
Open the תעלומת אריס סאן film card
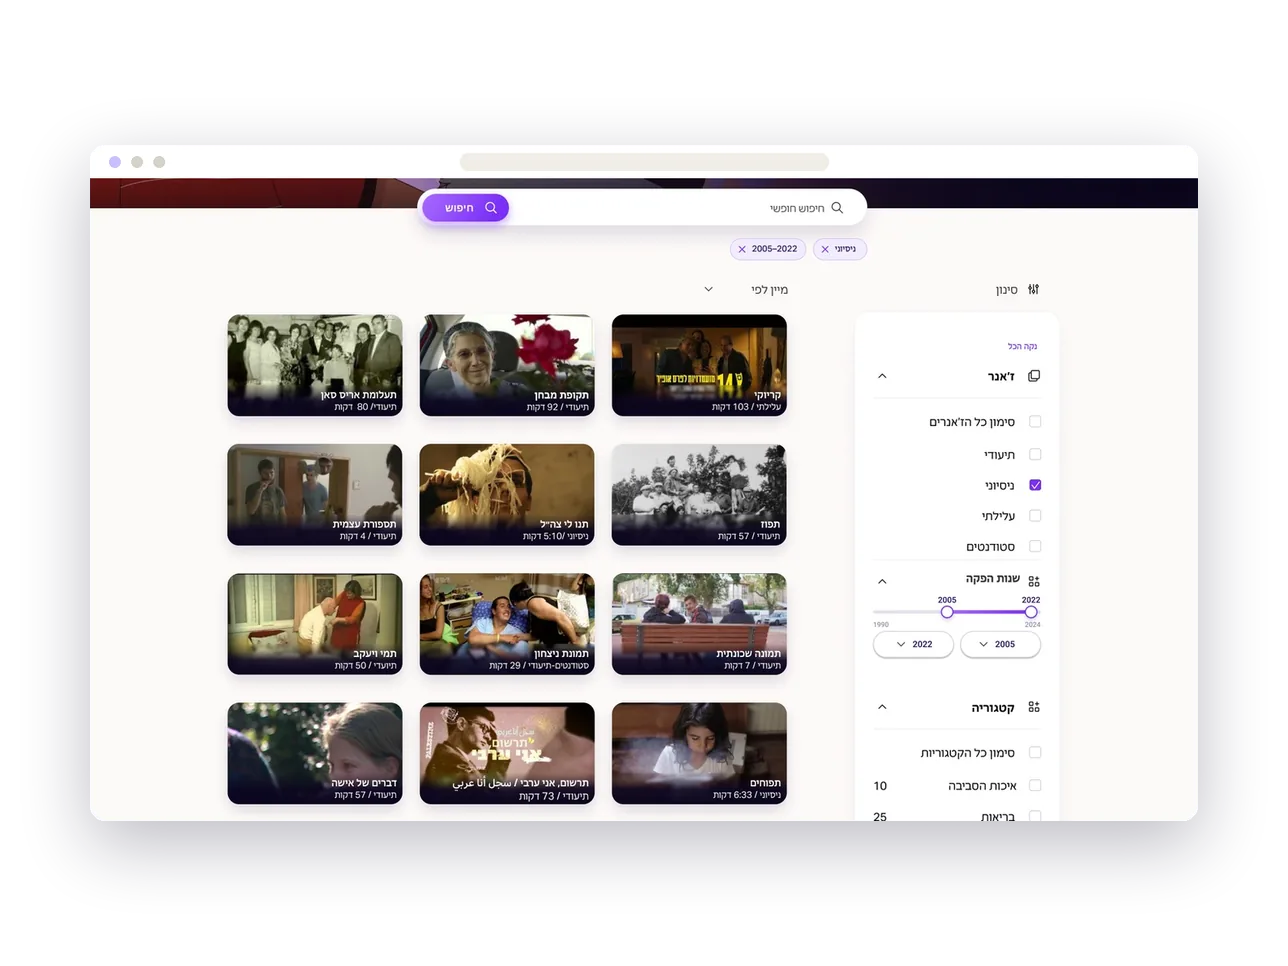point(315,365)
